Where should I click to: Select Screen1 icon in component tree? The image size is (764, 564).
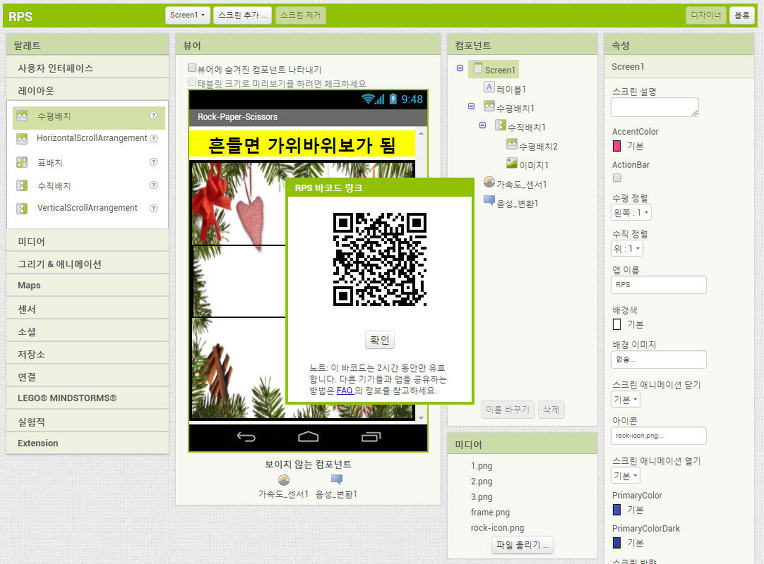478,69
